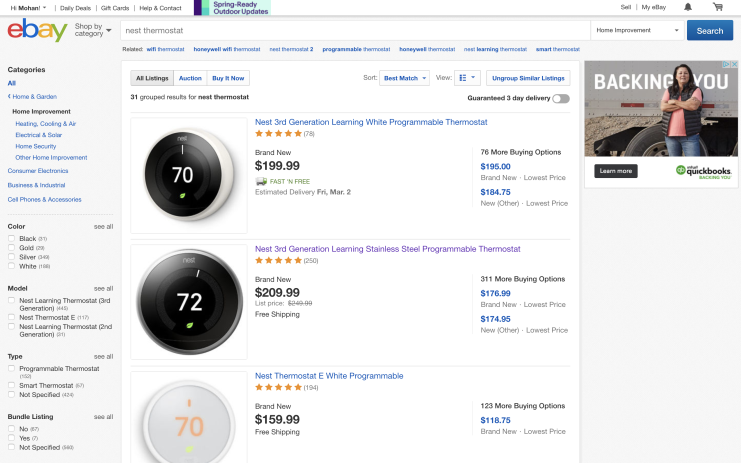Click related search wifi thermostat

click(165, 49)
